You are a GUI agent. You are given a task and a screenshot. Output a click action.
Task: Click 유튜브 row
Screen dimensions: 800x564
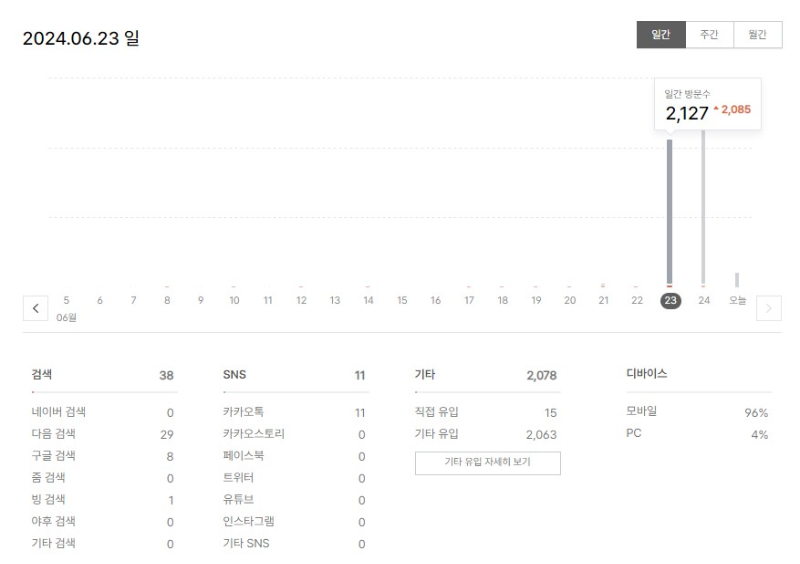click(x=294, y=500)
